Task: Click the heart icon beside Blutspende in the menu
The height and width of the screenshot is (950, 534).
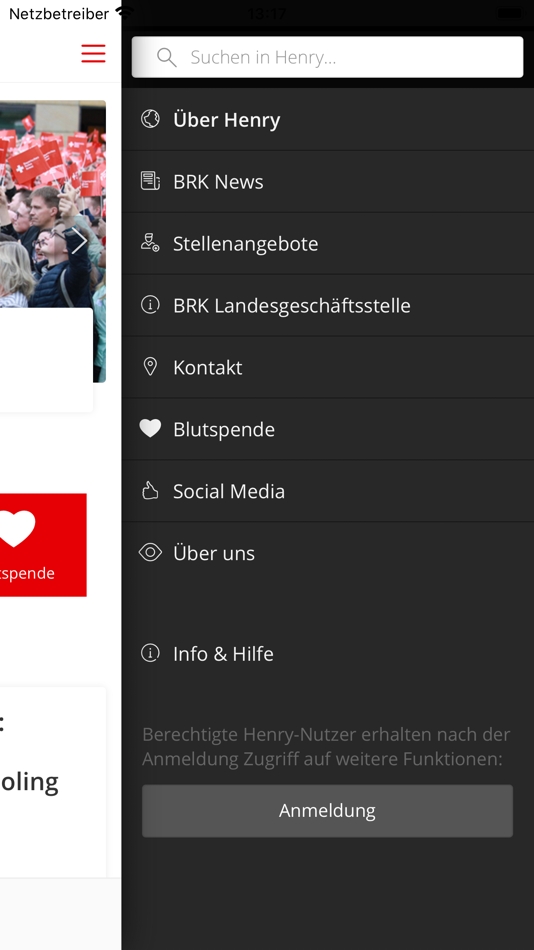Action: pos(150,428)
